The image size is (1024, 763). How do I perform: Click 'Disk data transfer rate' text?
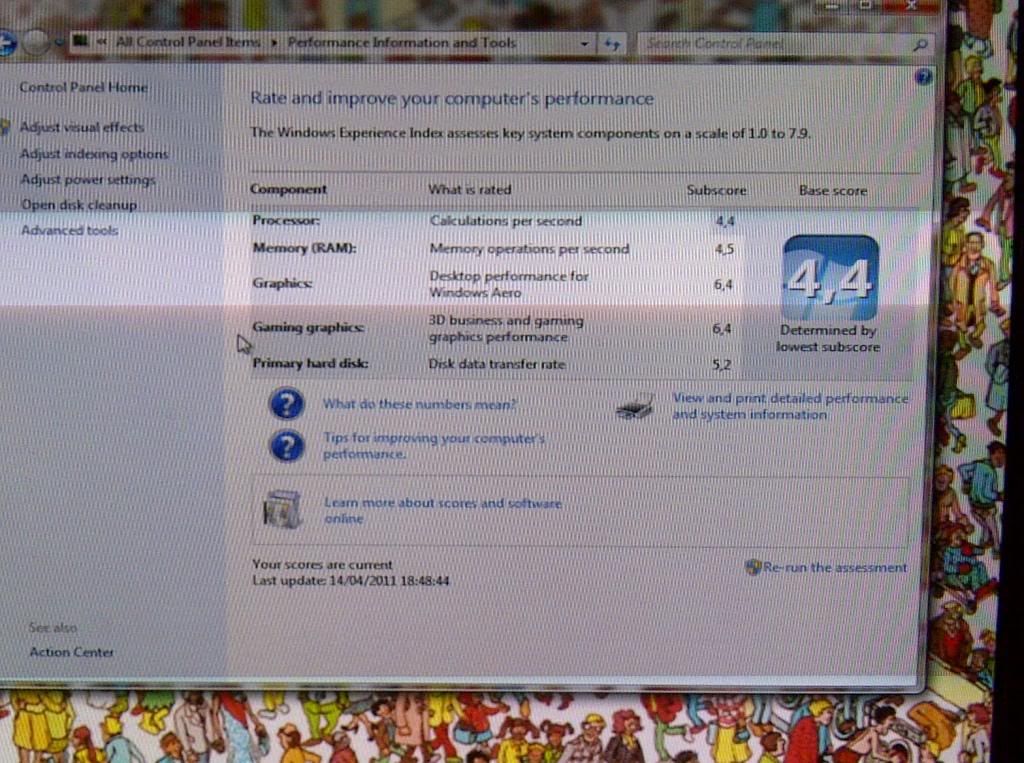click(497, 364)
